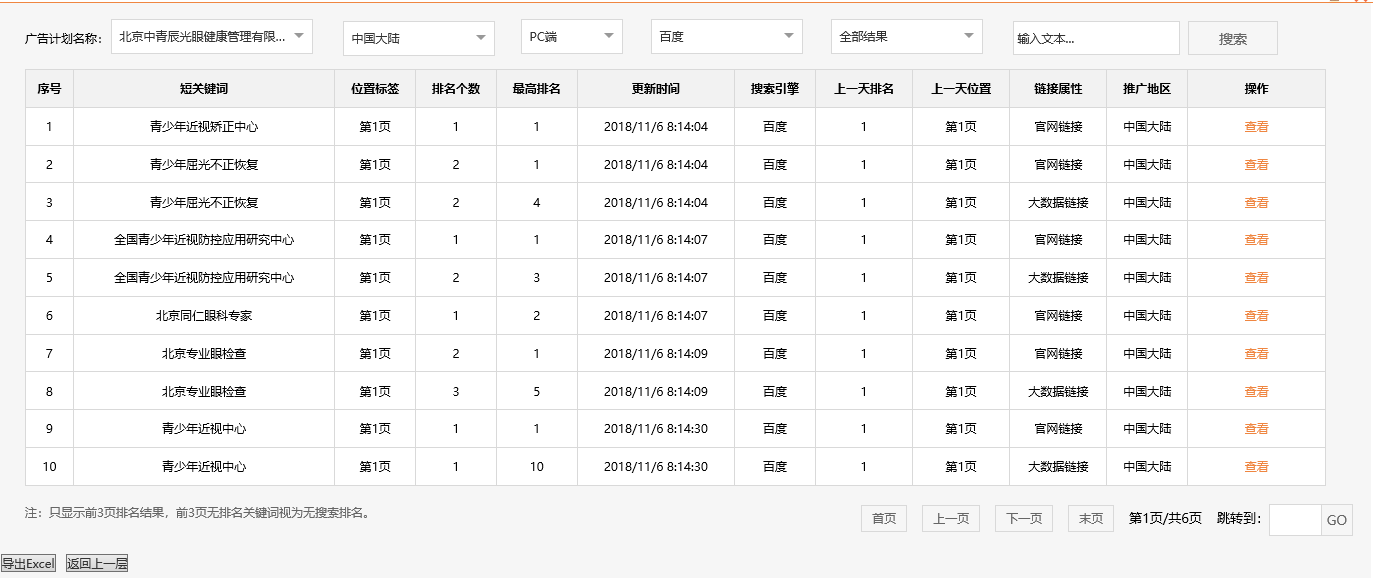Click the 跳转到 page number field
The height and width of the screenshot is (578, 1373).
tap(1294, 519)
